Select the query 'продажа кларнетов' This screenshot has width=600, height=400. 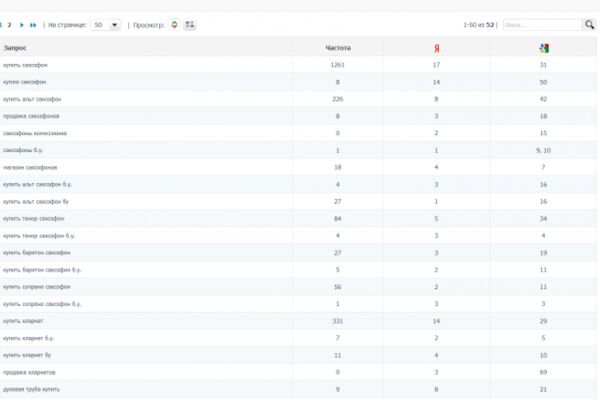click(29, 372)
